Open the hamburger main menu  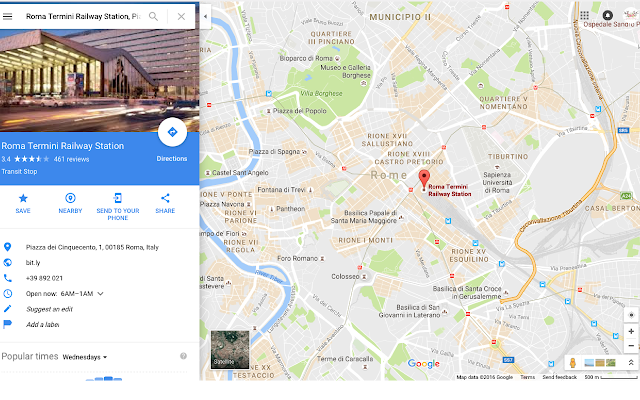(7, 16)
